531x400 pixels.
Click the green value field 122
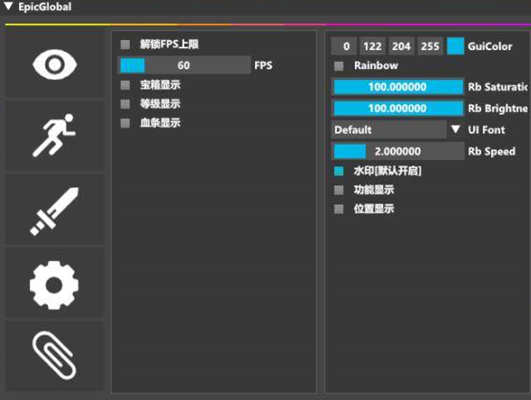click(x=372, y=46)
